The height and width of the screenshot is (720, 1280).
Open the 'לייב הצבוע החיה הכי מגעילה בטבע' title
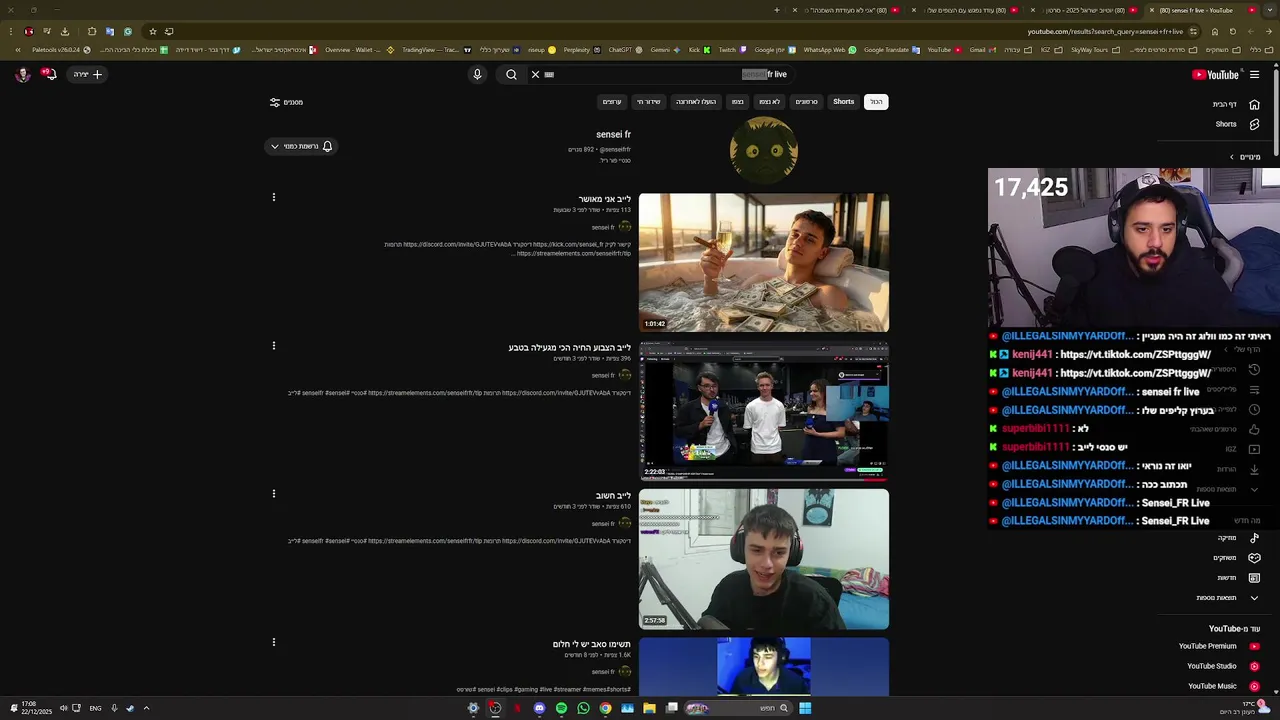coord(569,348)
